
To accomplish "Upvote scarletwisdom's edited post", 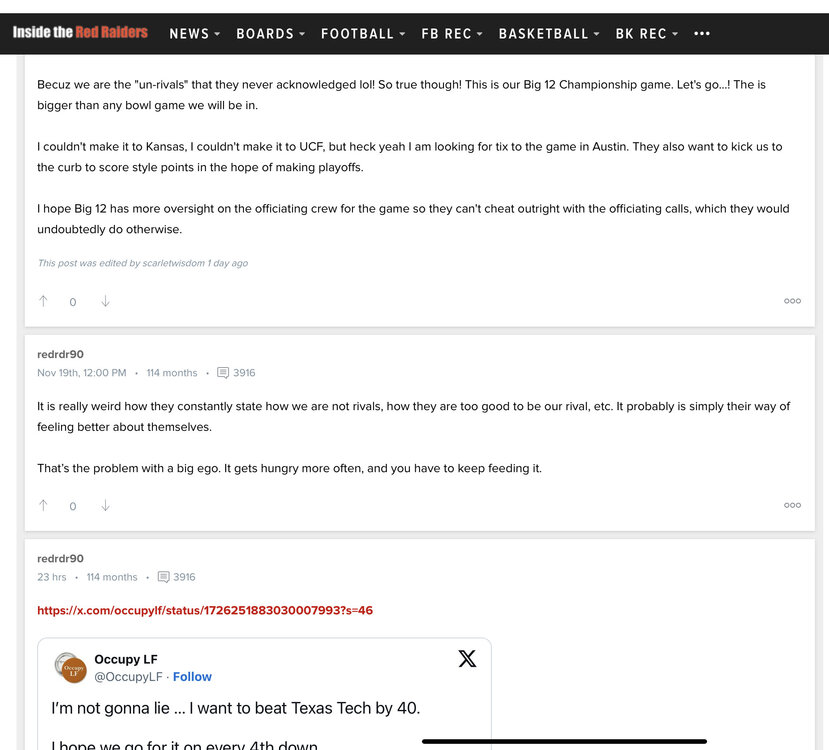I will (x=43, y=301).
